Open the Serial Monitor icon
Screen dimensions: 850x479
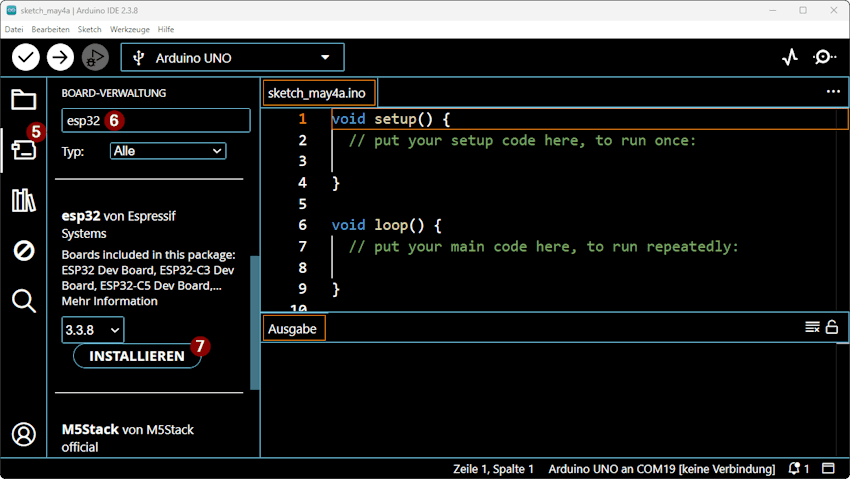(x=824, y=57)
